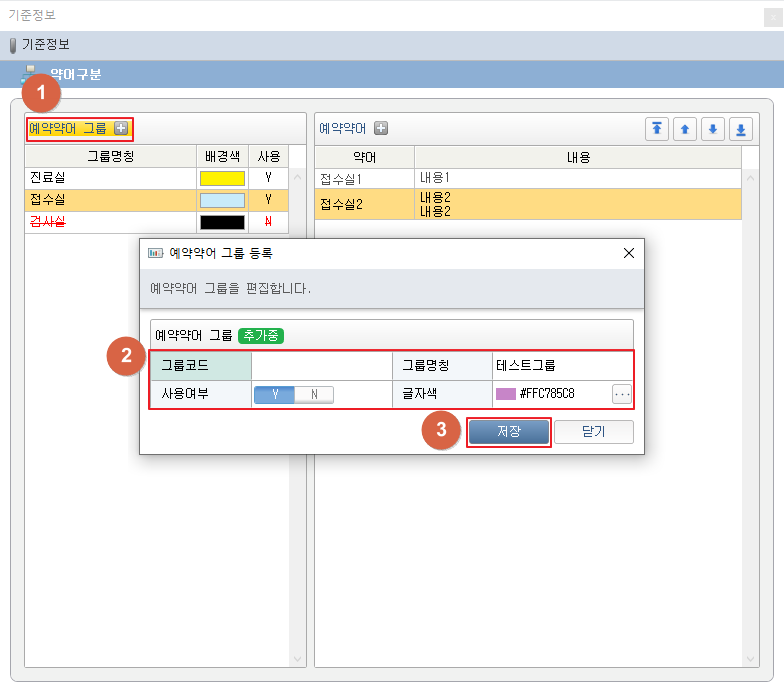Click the purple 글자색 color swatch
Viewport: 784px width, 692px height.
click(x=506, y=394)
